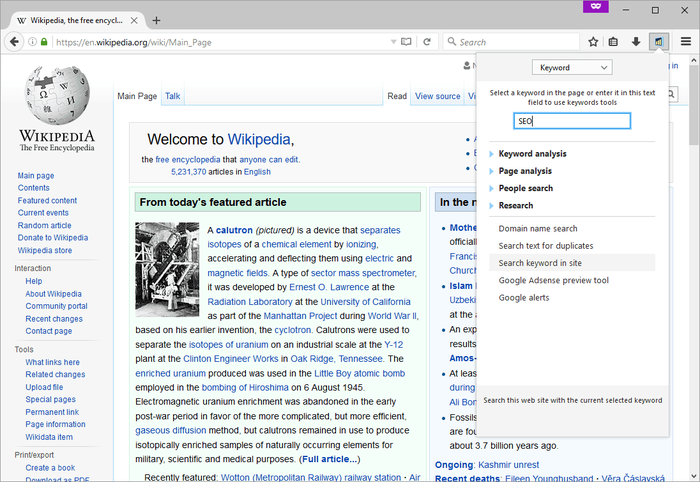Open the hamburger menu

pyautogui.click(x=686, y=42)
